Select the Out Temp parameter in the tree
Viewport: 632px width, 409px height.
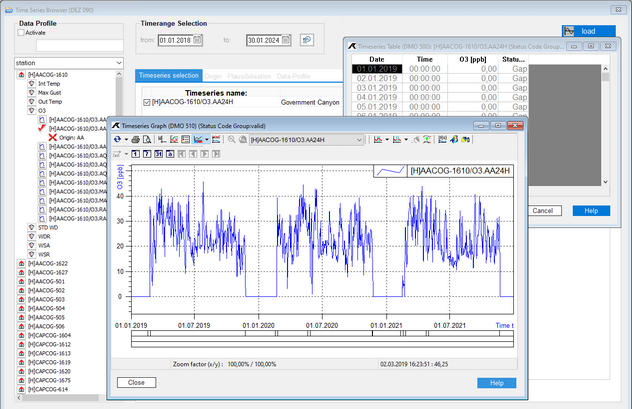click(50, 102)
